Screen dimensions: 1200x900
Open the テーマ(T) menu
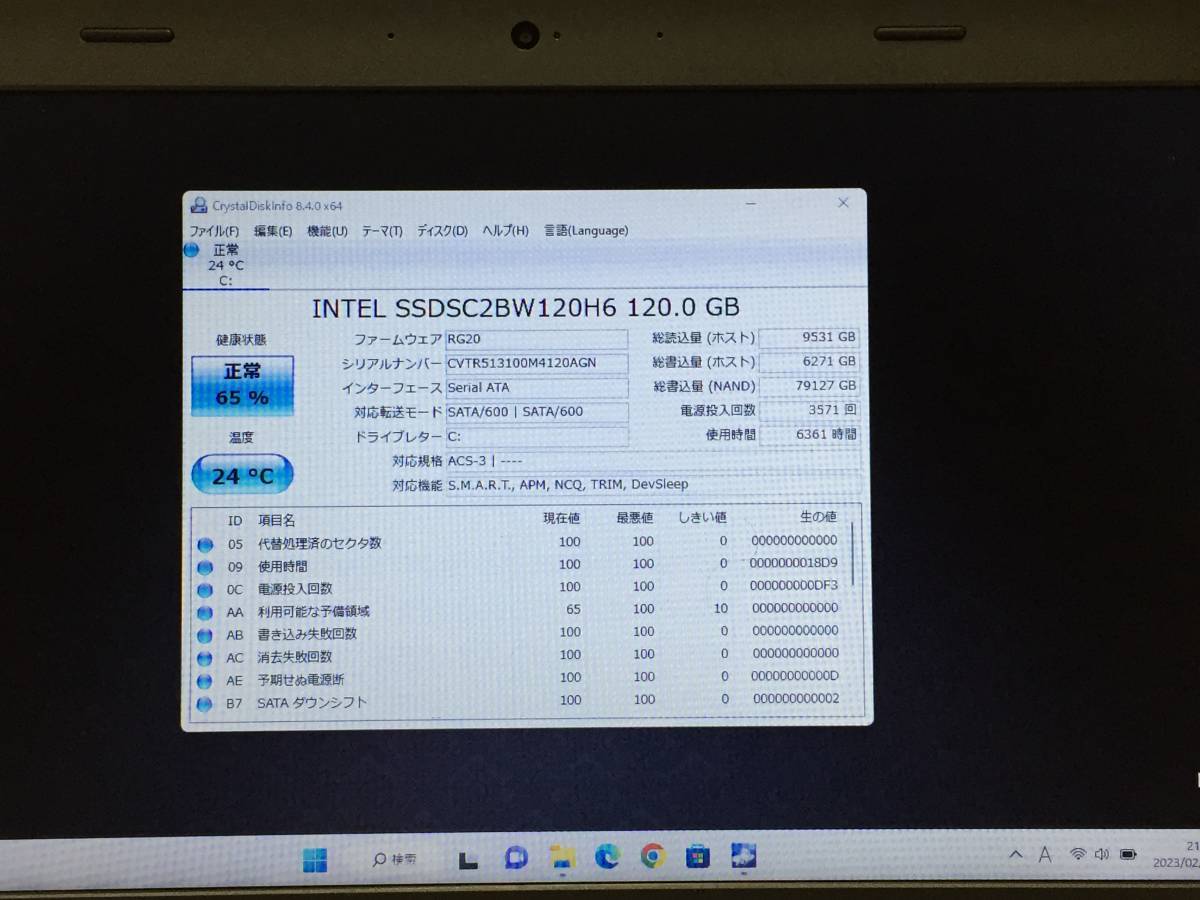click(x=382, y=231)
